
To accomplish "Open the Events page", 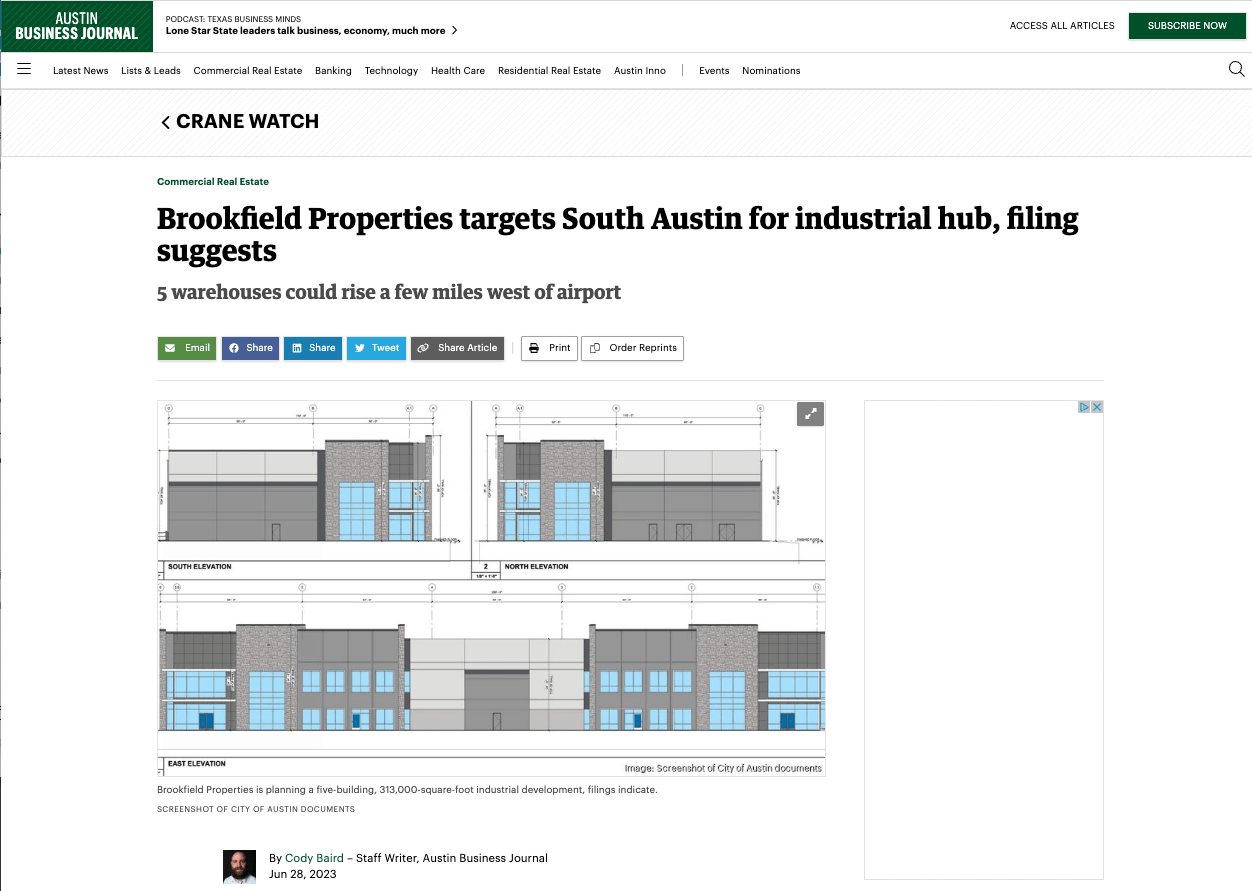I will coord(714,71).
